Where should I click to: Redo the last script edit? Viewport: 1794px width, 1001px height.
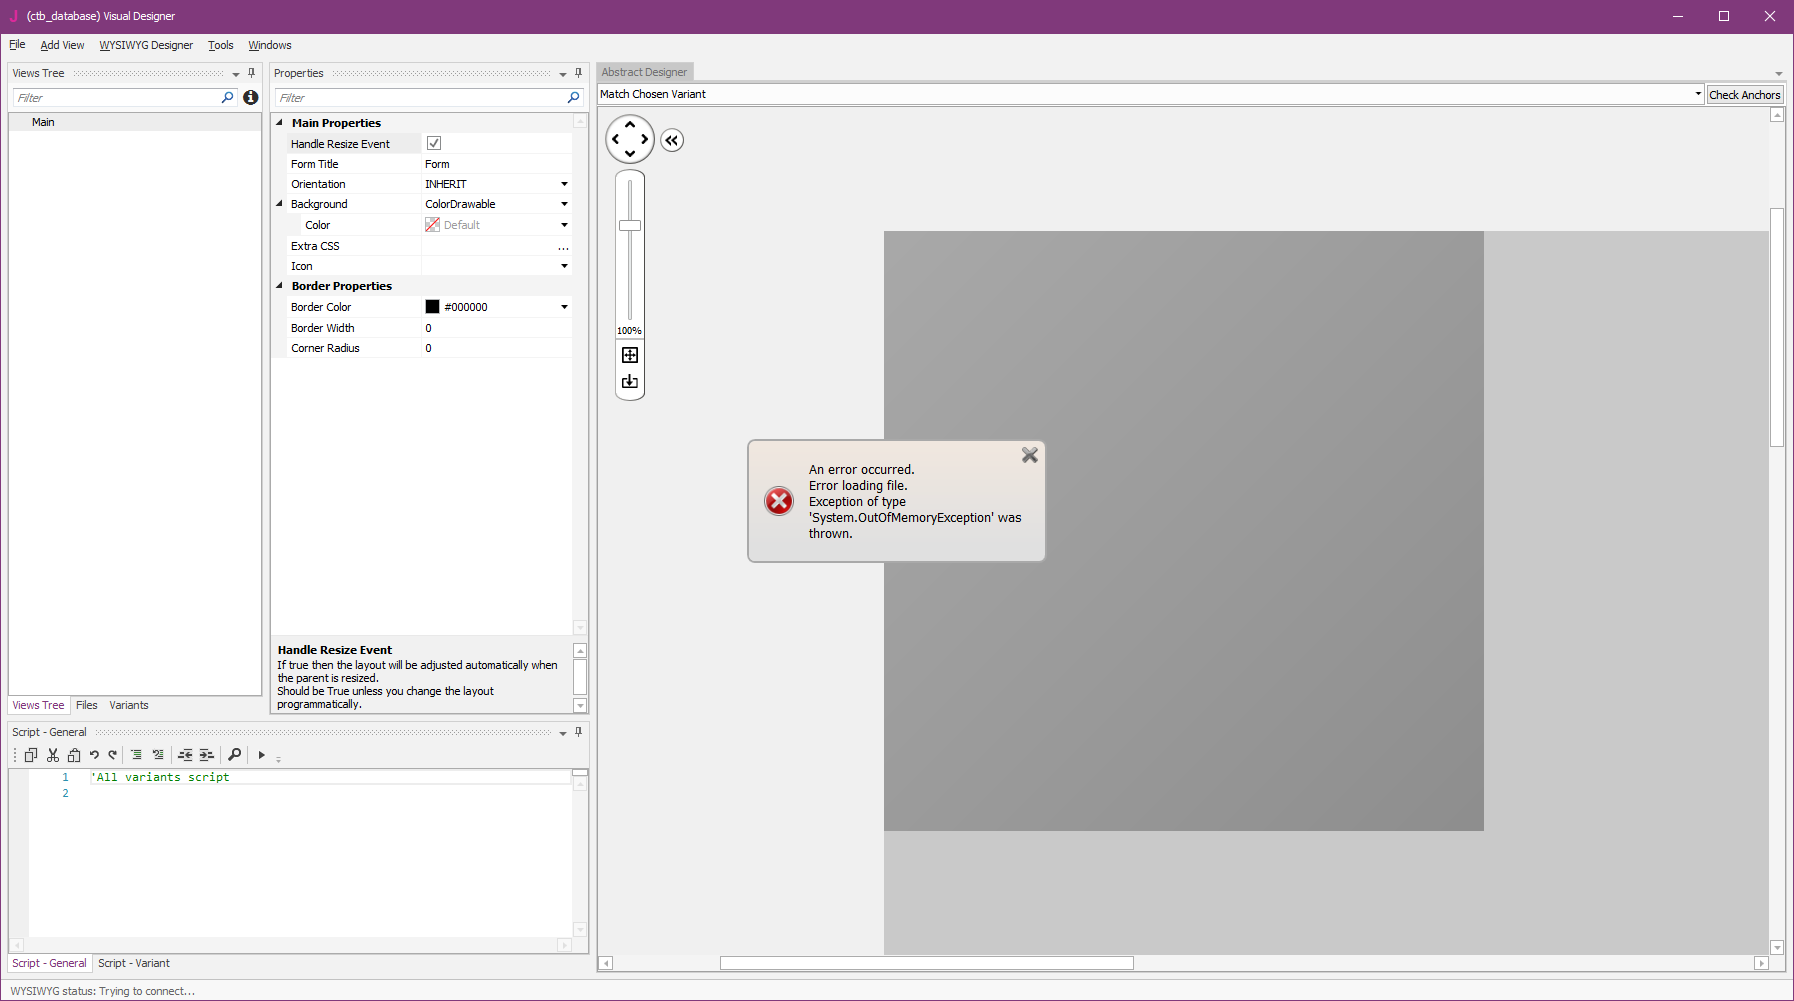pyautogui.click(x=113, y=755)
